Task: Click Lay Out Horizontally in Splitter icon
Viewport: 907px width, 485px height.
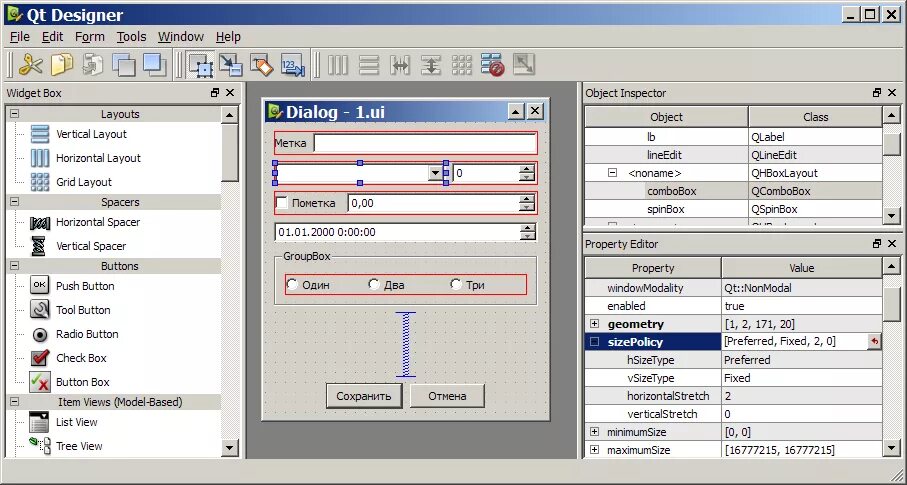Action: (400, 64)
